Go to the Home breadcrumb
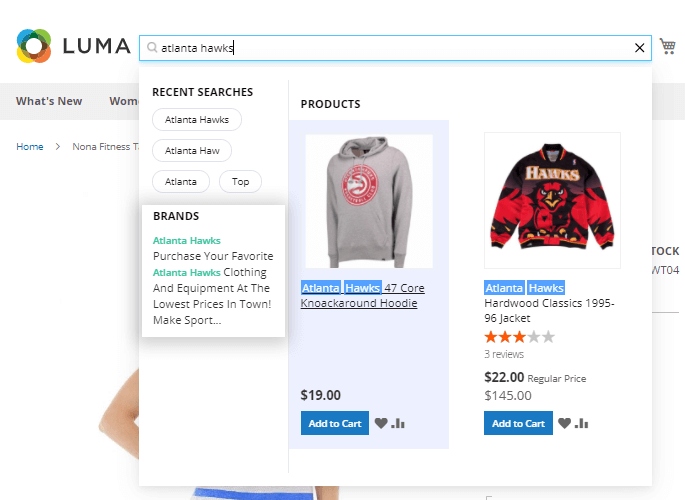 click(30, 146)
